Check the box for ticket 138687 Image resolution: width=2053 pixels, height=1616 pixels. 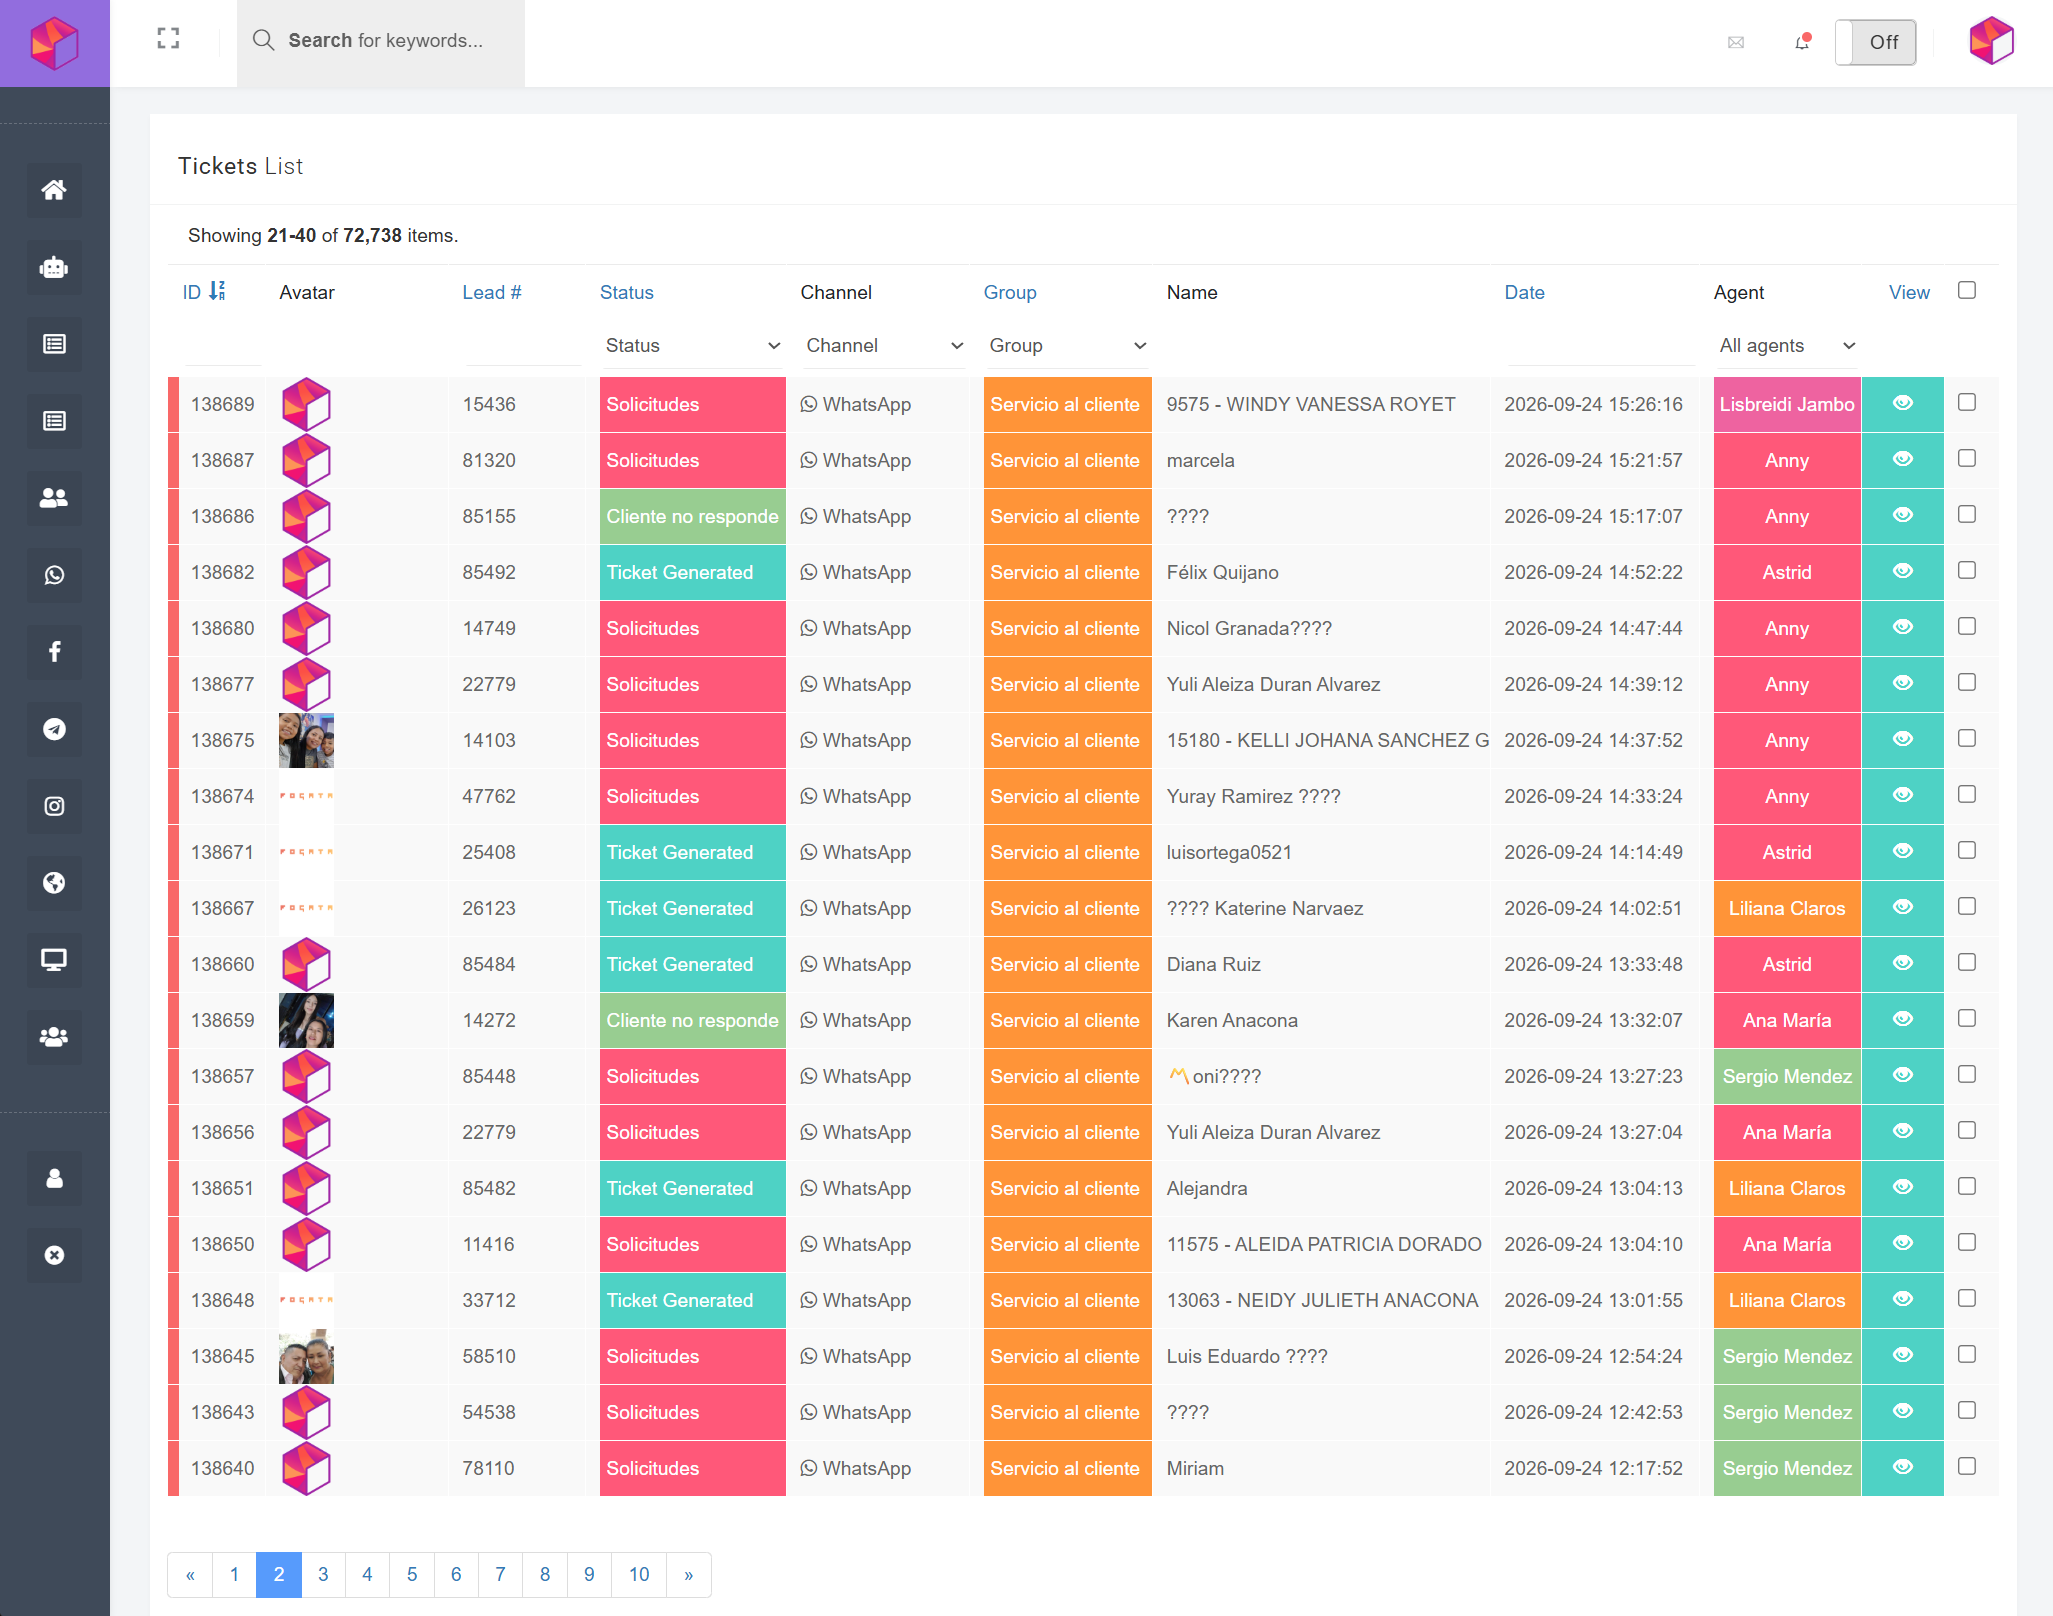[1966, 458]
